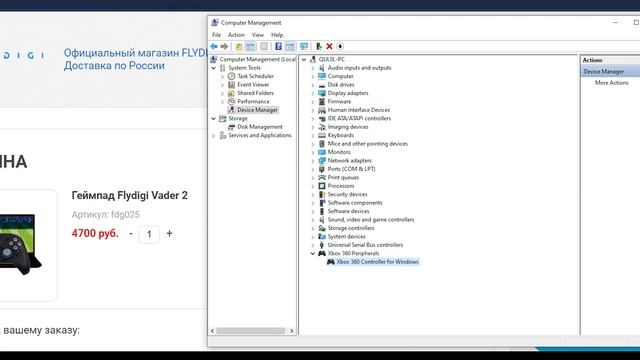Expand the Ports (COM & LPT) category
The width and height of the screenshot is (640, 360).
pyautogui.click(x=313, y=169)
